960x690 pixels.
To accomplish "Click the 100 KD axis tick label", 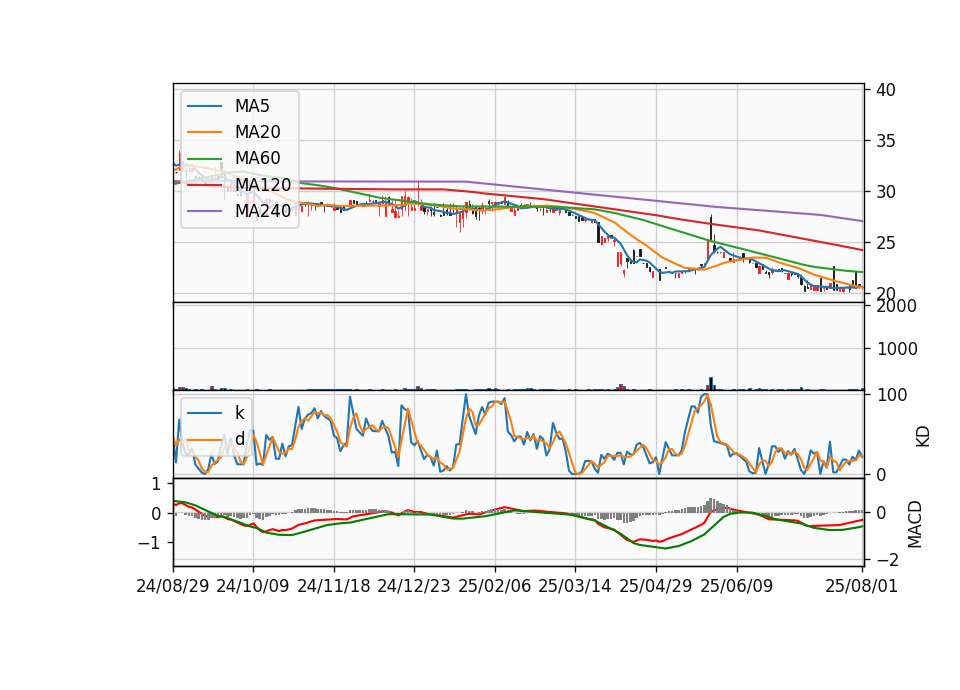I will pos(892,395).
